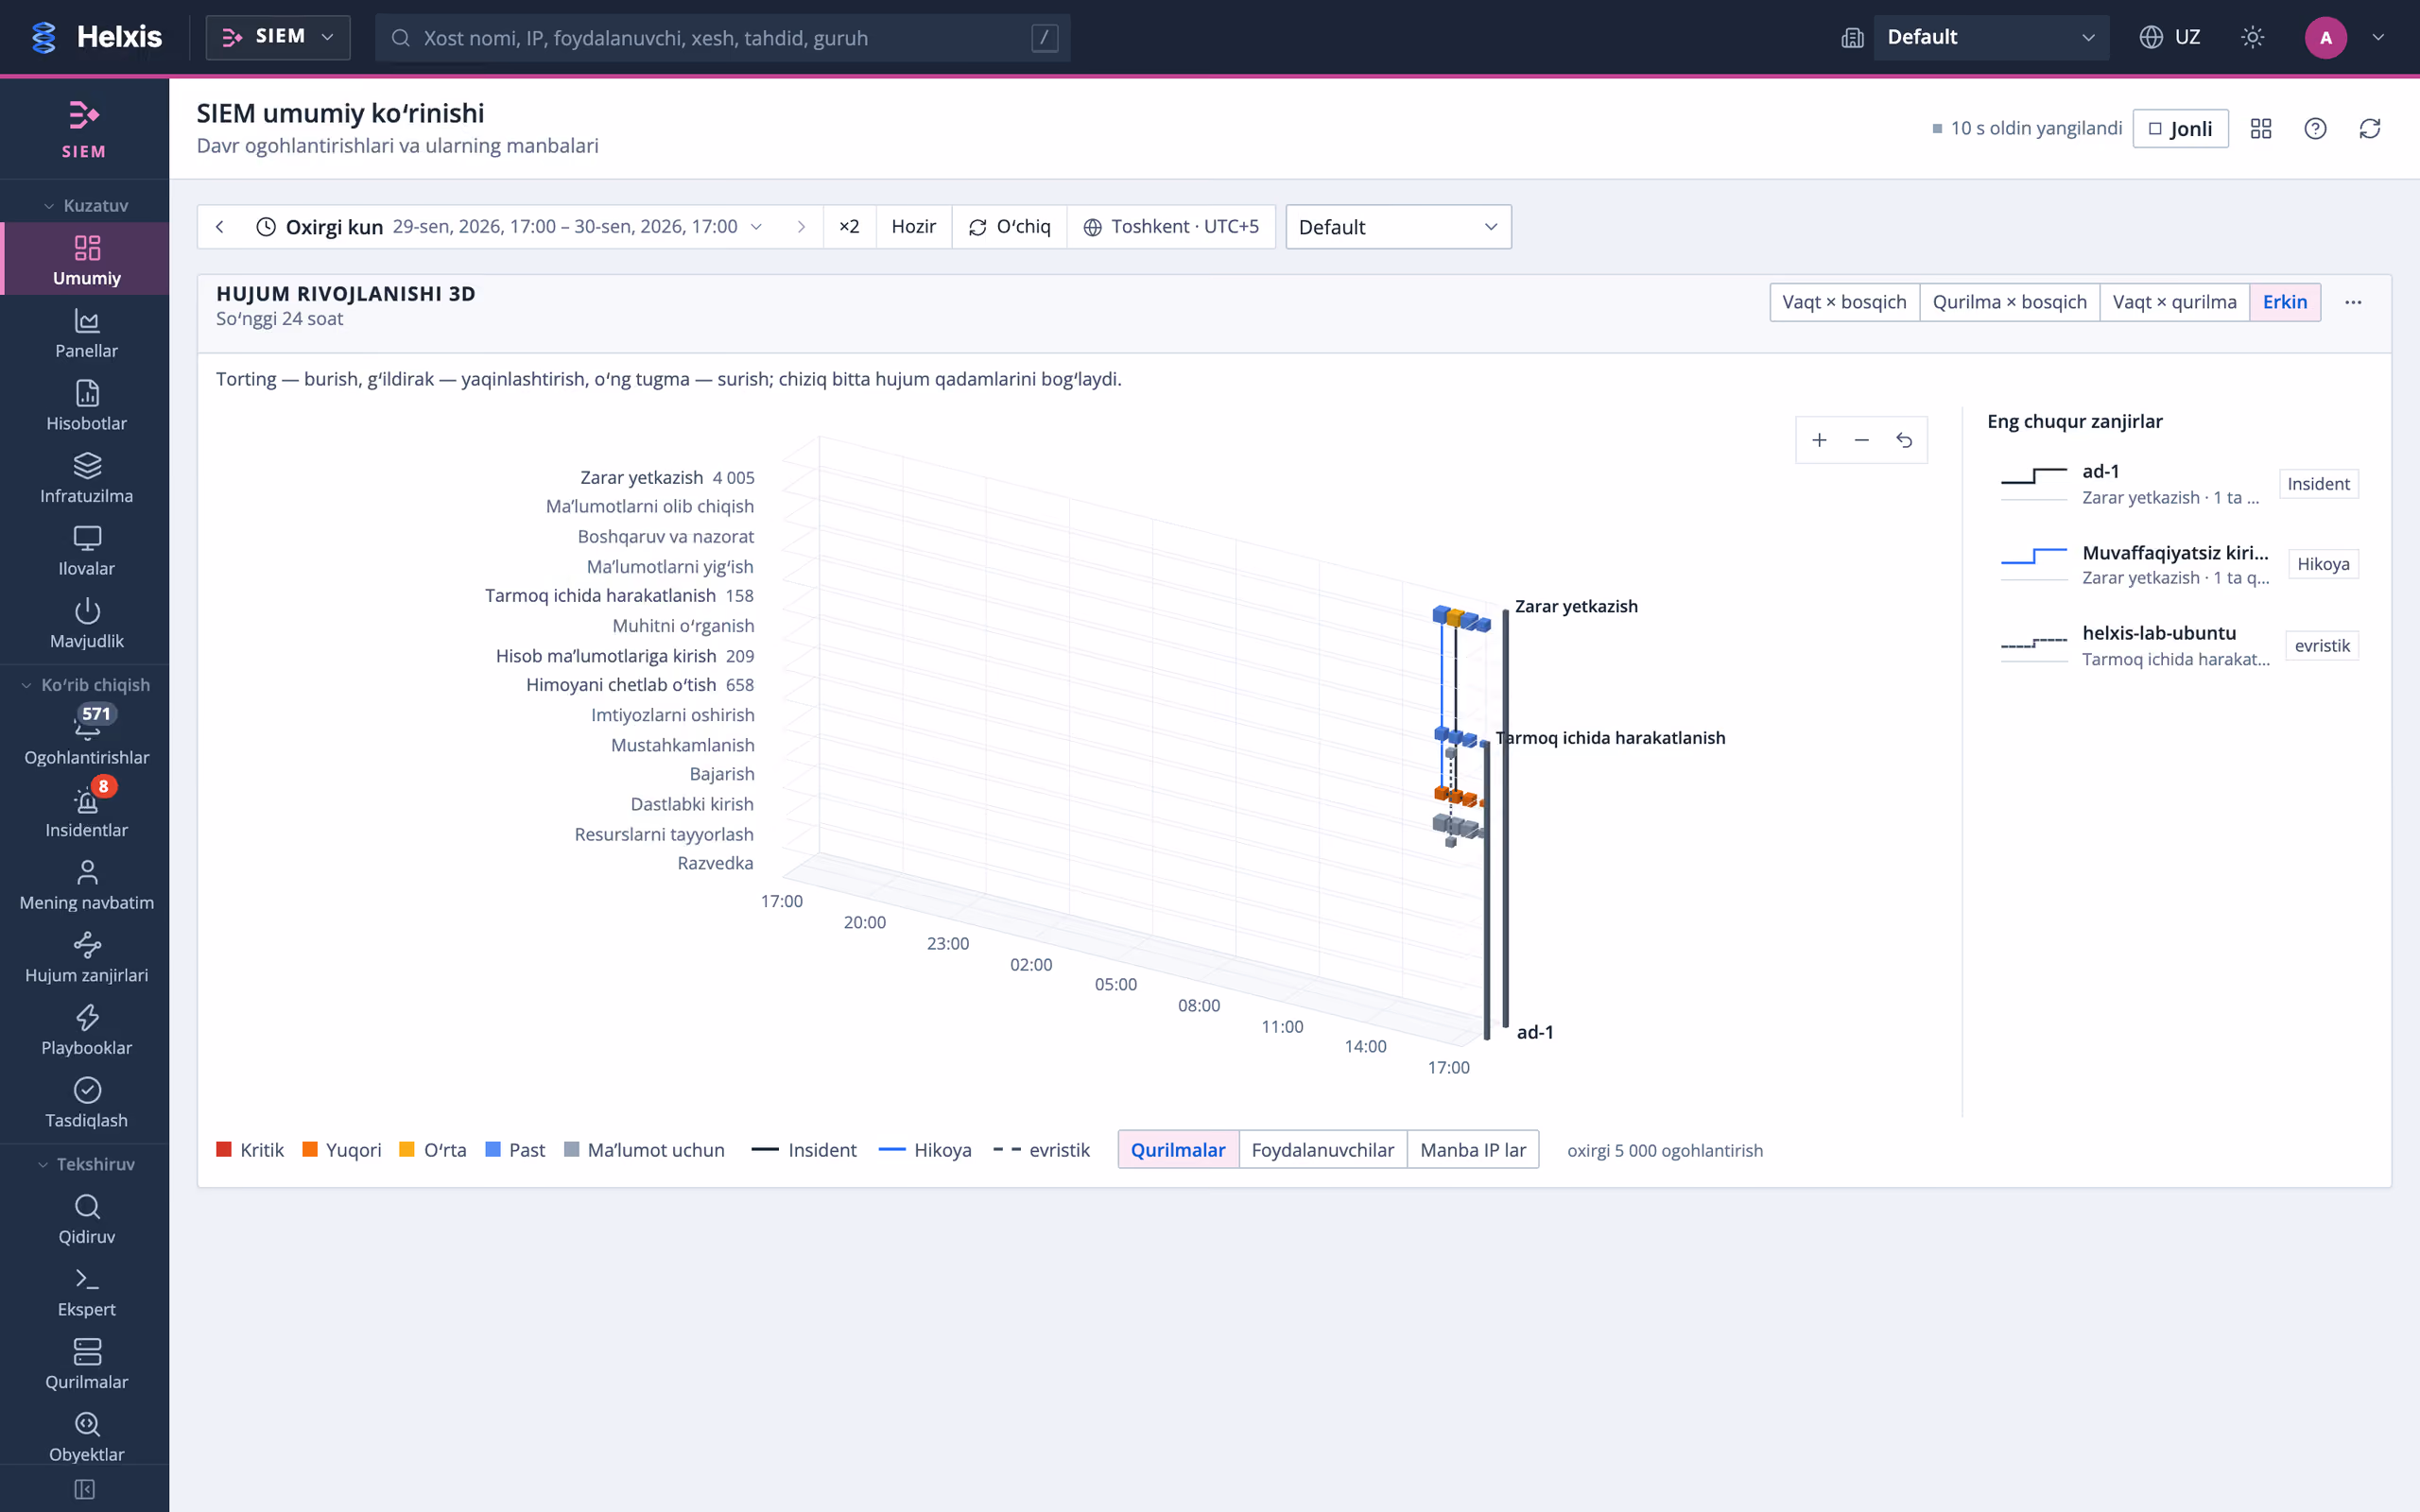2420x1512 pixels.
Task: Open Ekspert console in sidebar
Action: [86, 1292]
